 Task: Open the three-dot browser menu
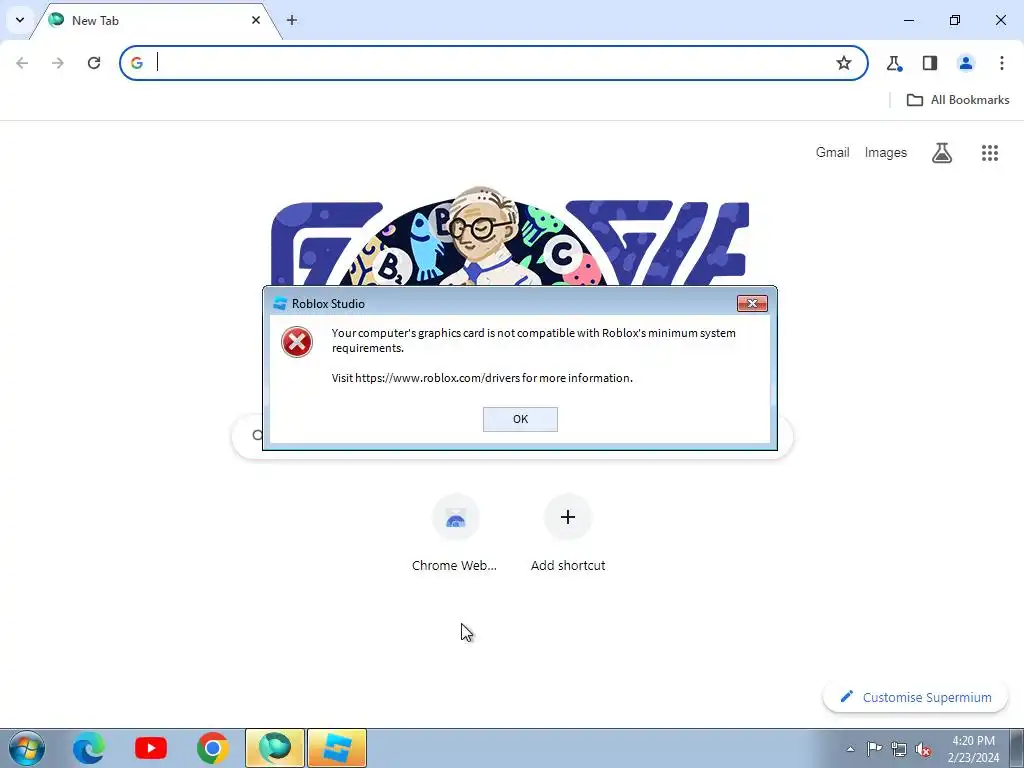tap(1002, 63)
